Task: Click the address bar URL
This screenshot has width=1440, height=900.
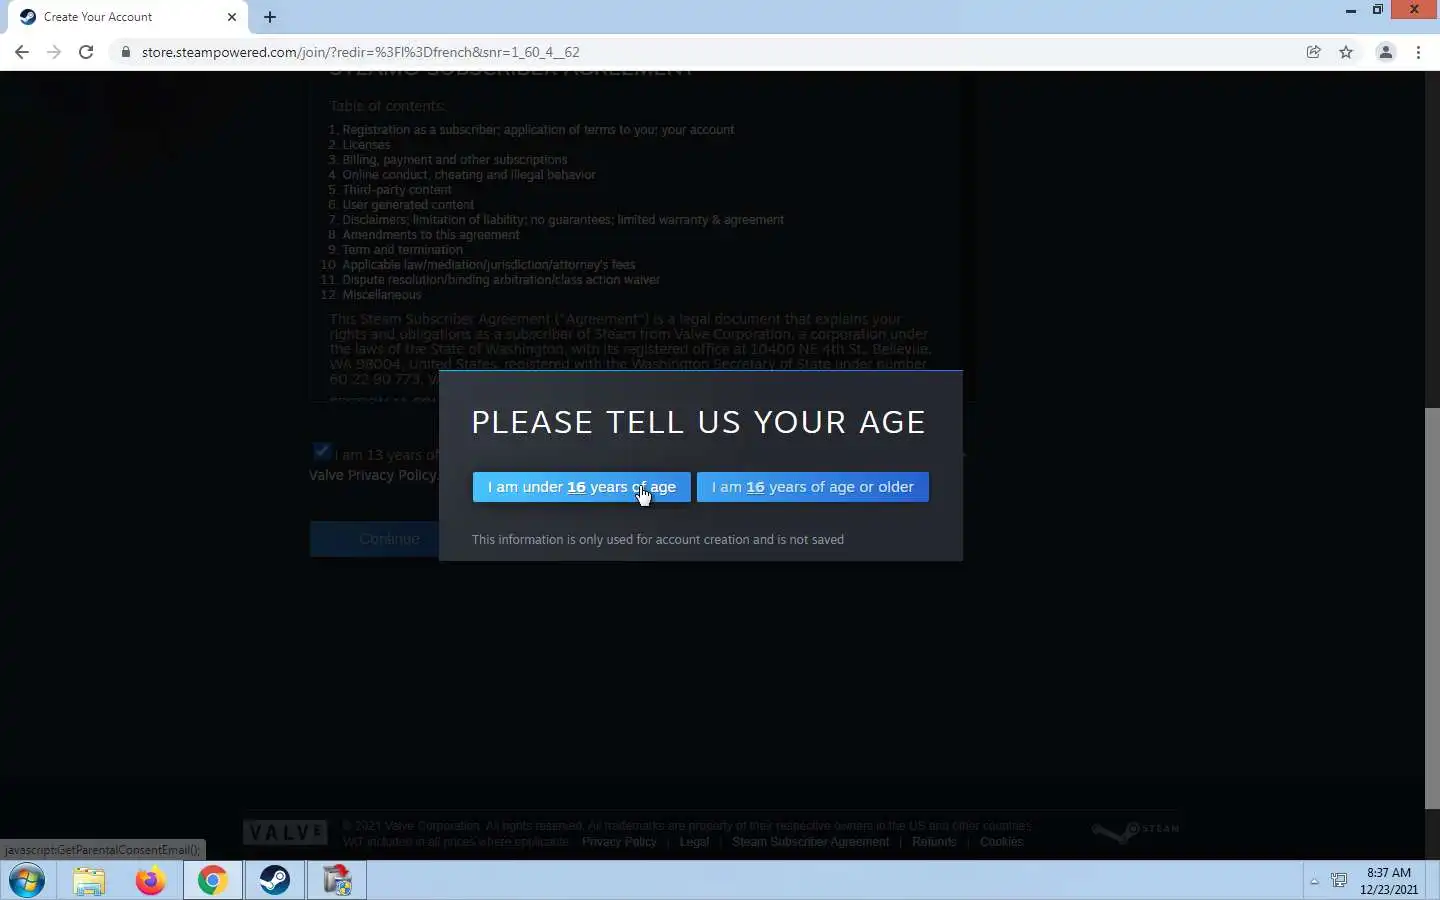Action: [x=360, y=52]
